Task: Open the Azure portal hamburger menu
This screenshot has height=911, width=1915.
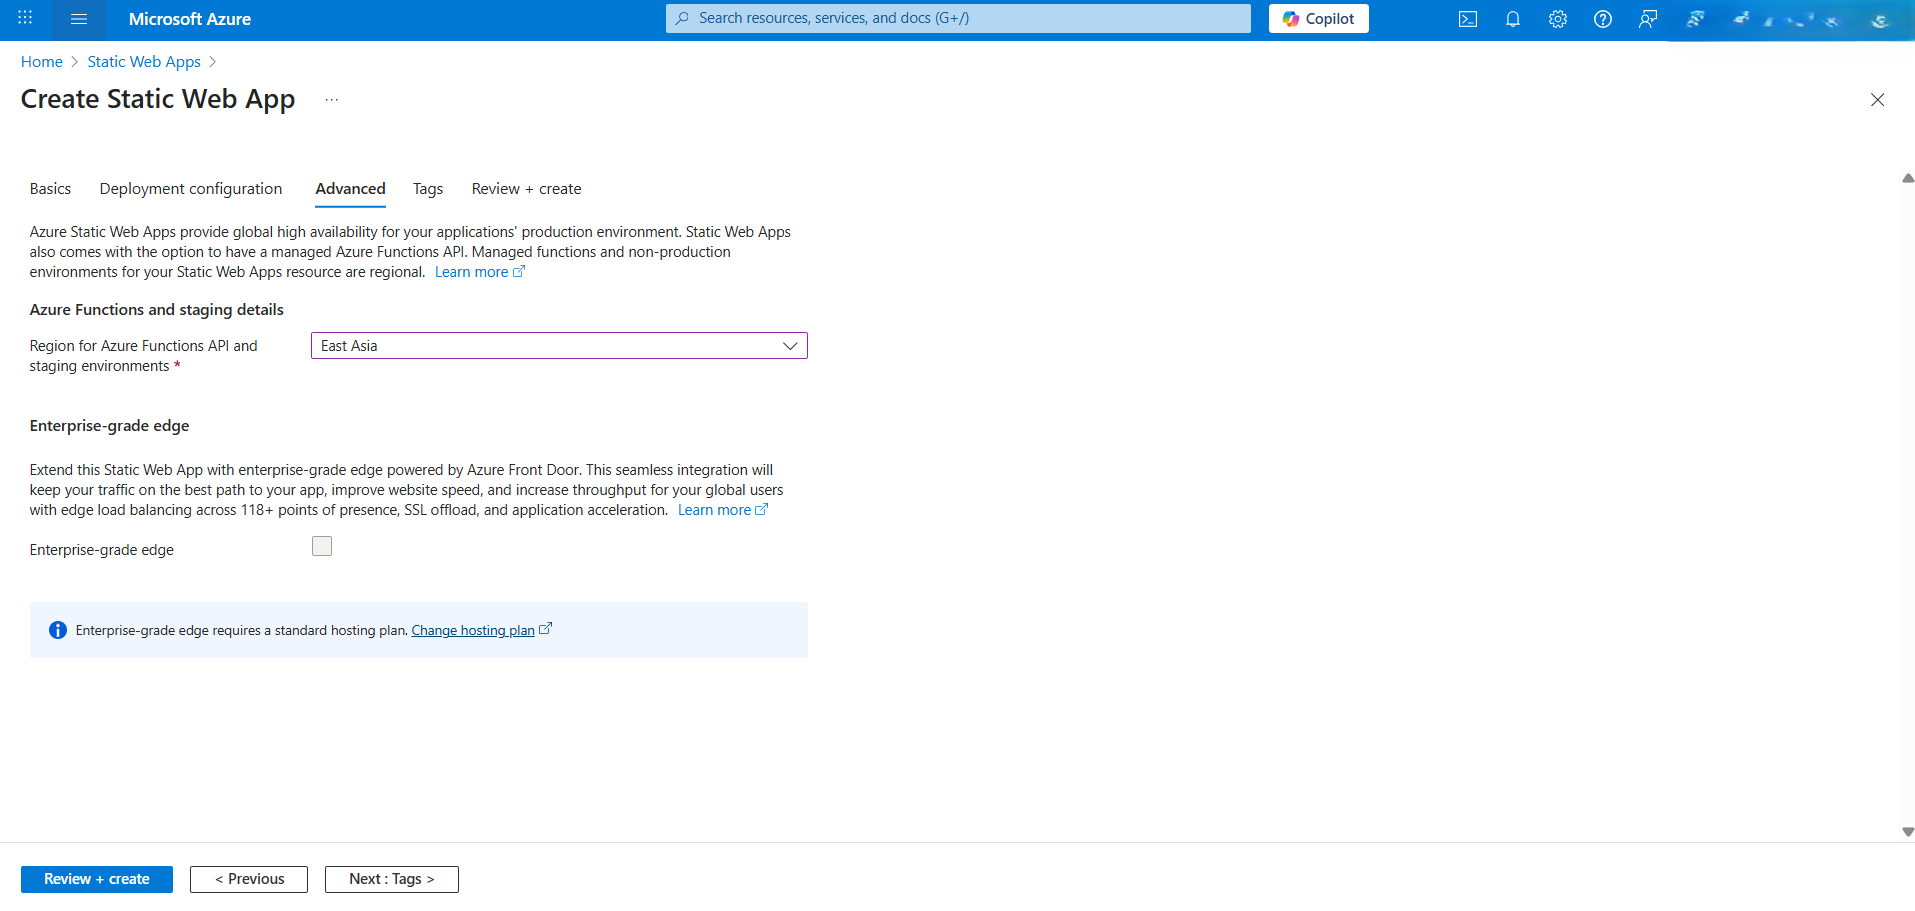Action: click(79, 19)
